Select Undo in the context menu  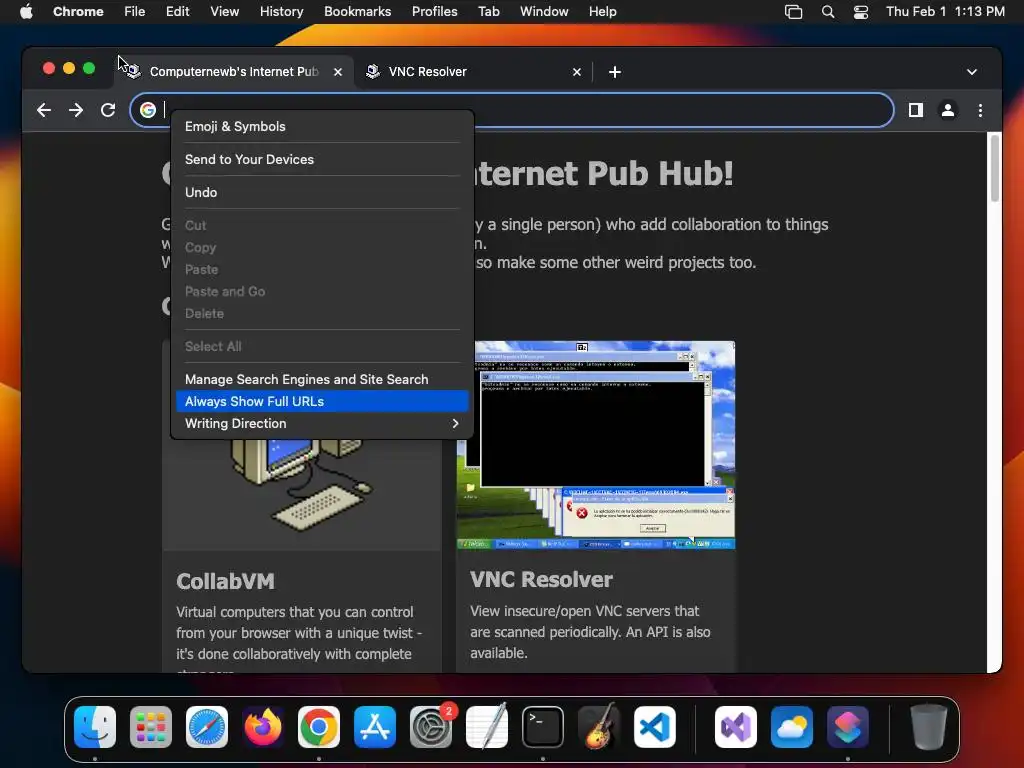(x=323, y=193)
